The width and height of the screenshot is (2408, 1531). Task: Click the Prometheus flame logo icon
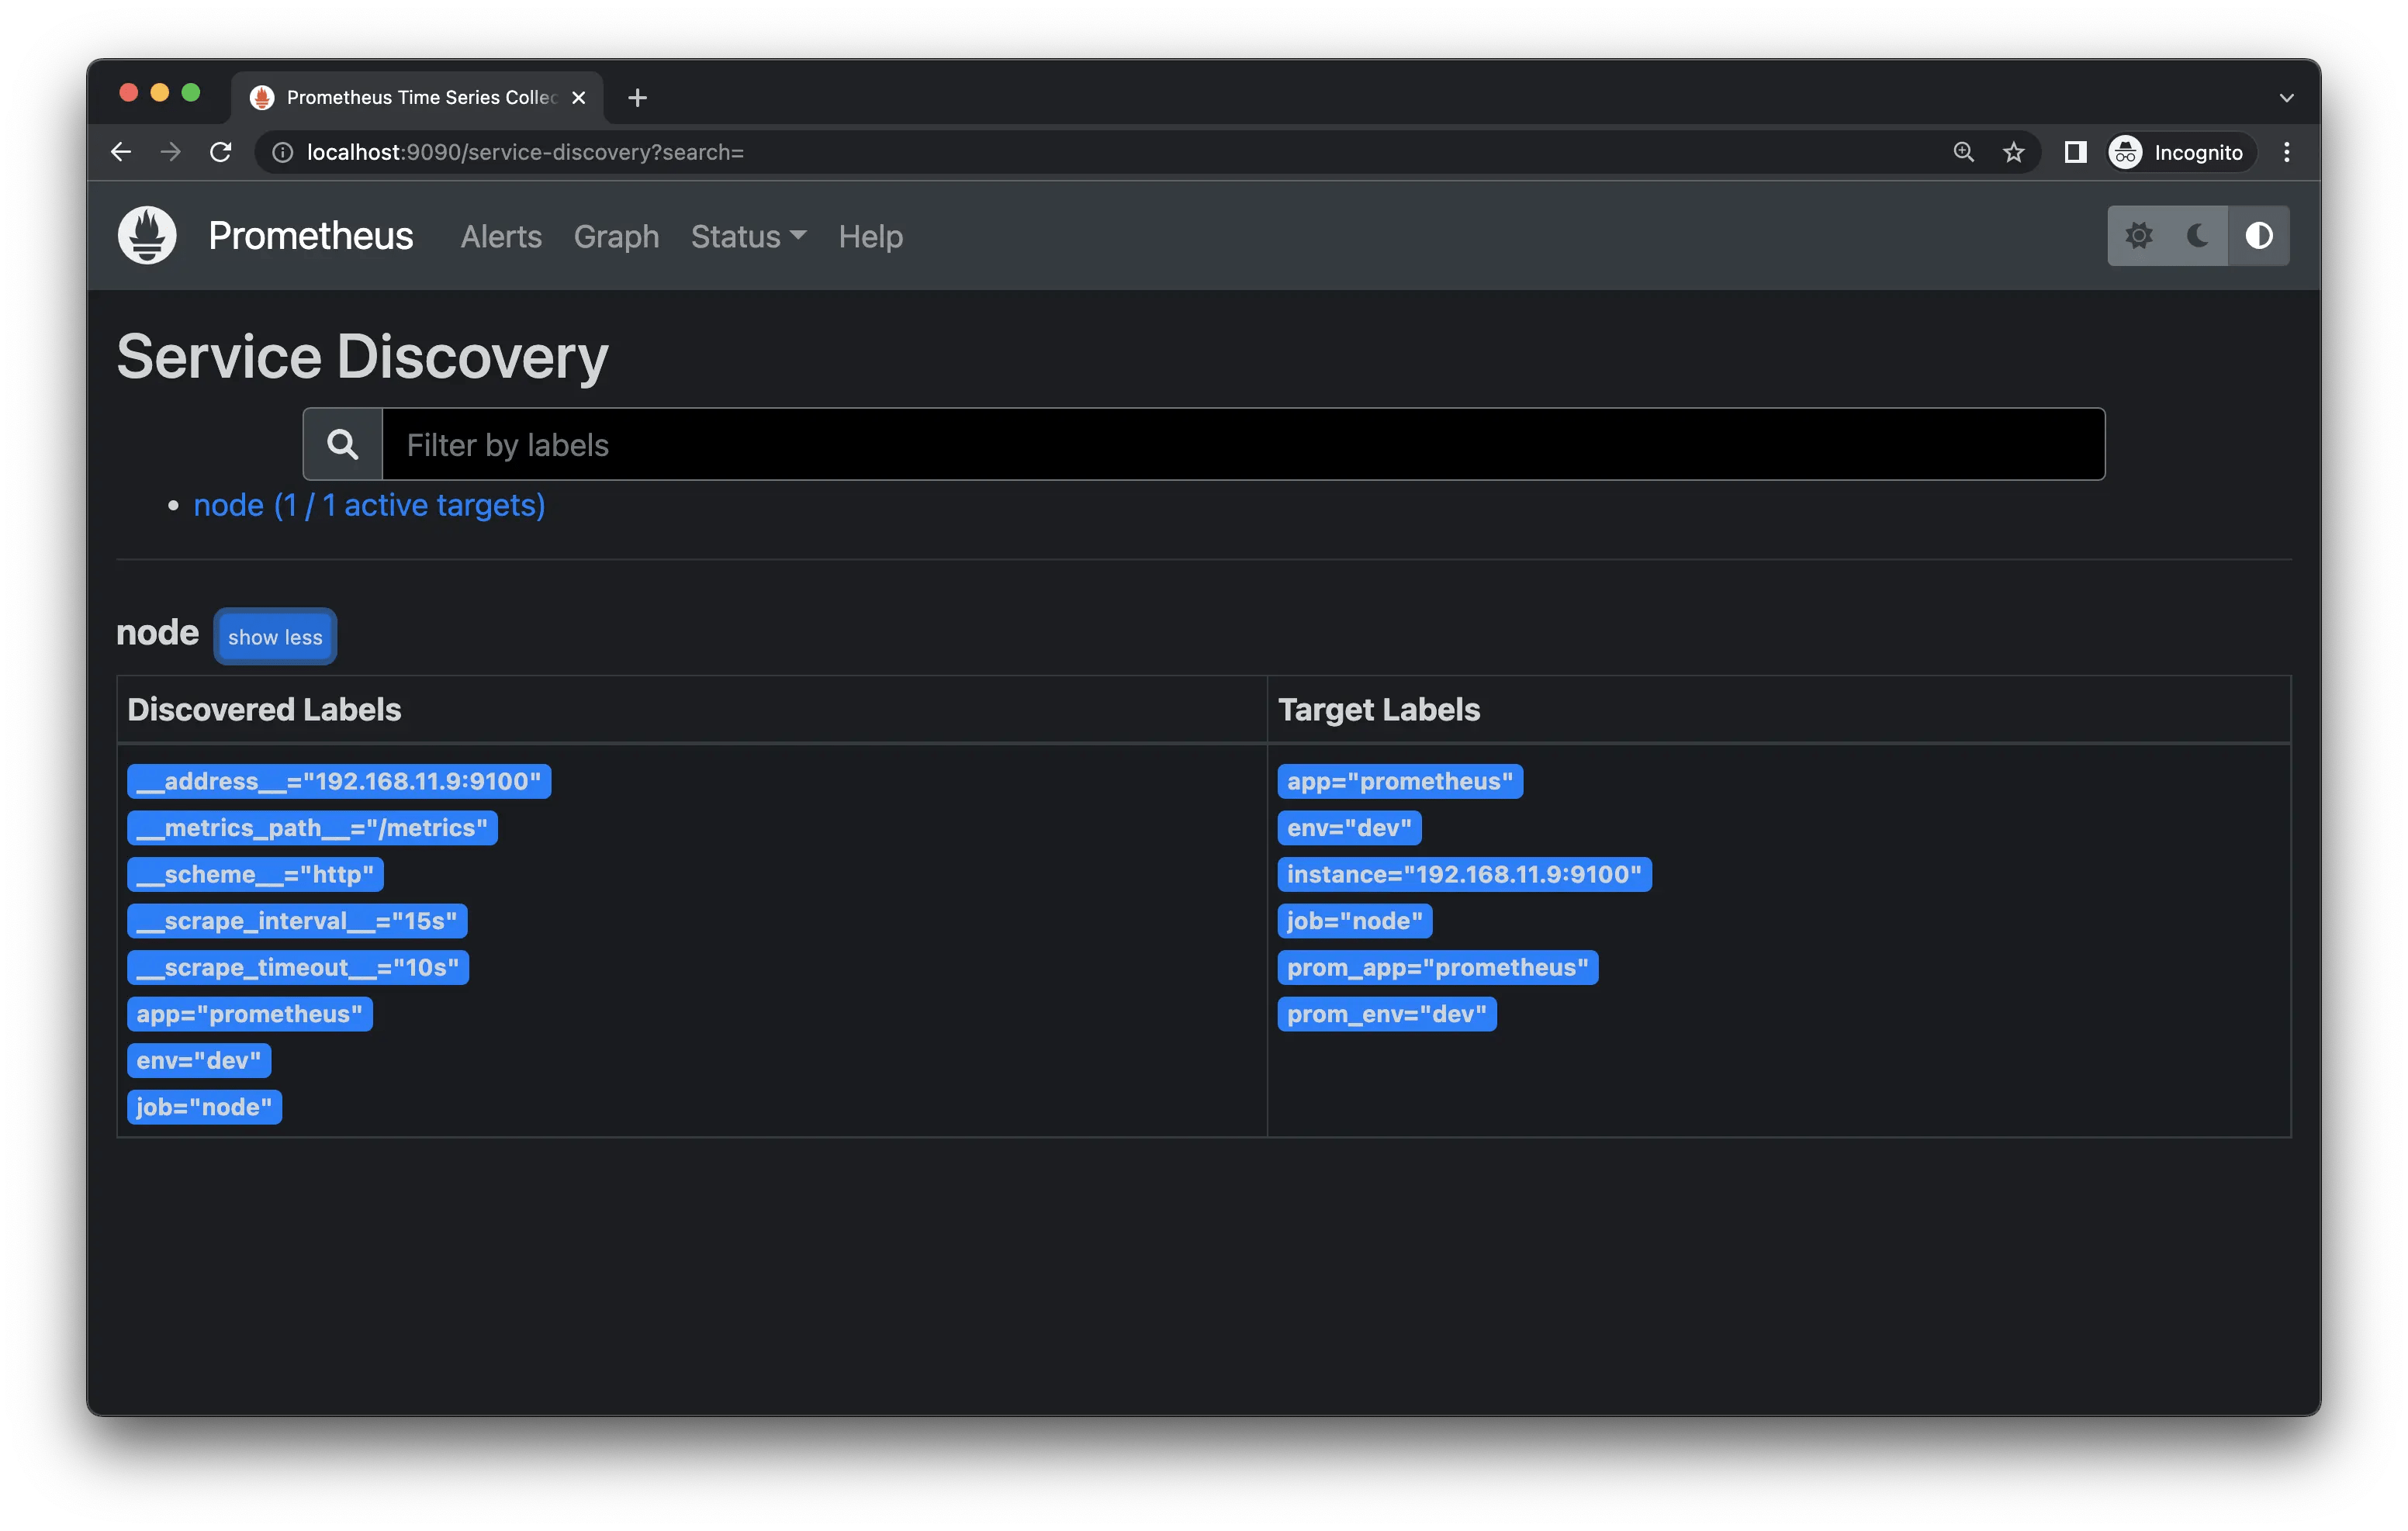pos(147,236)
